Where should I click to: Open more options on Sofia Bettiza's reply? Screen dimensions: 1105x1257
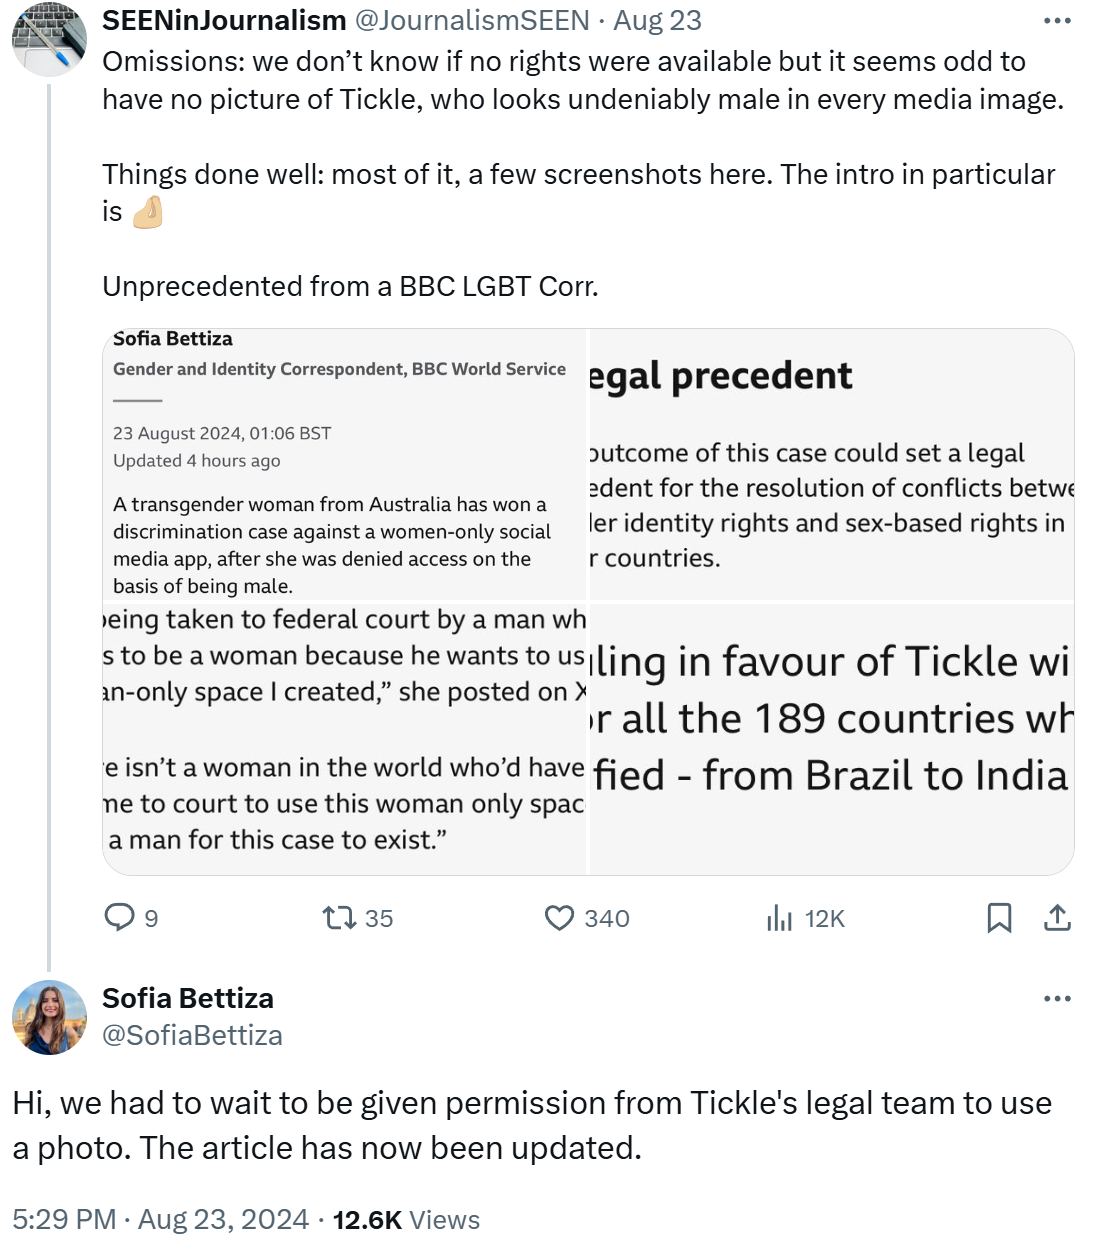tap(1057, 998)
